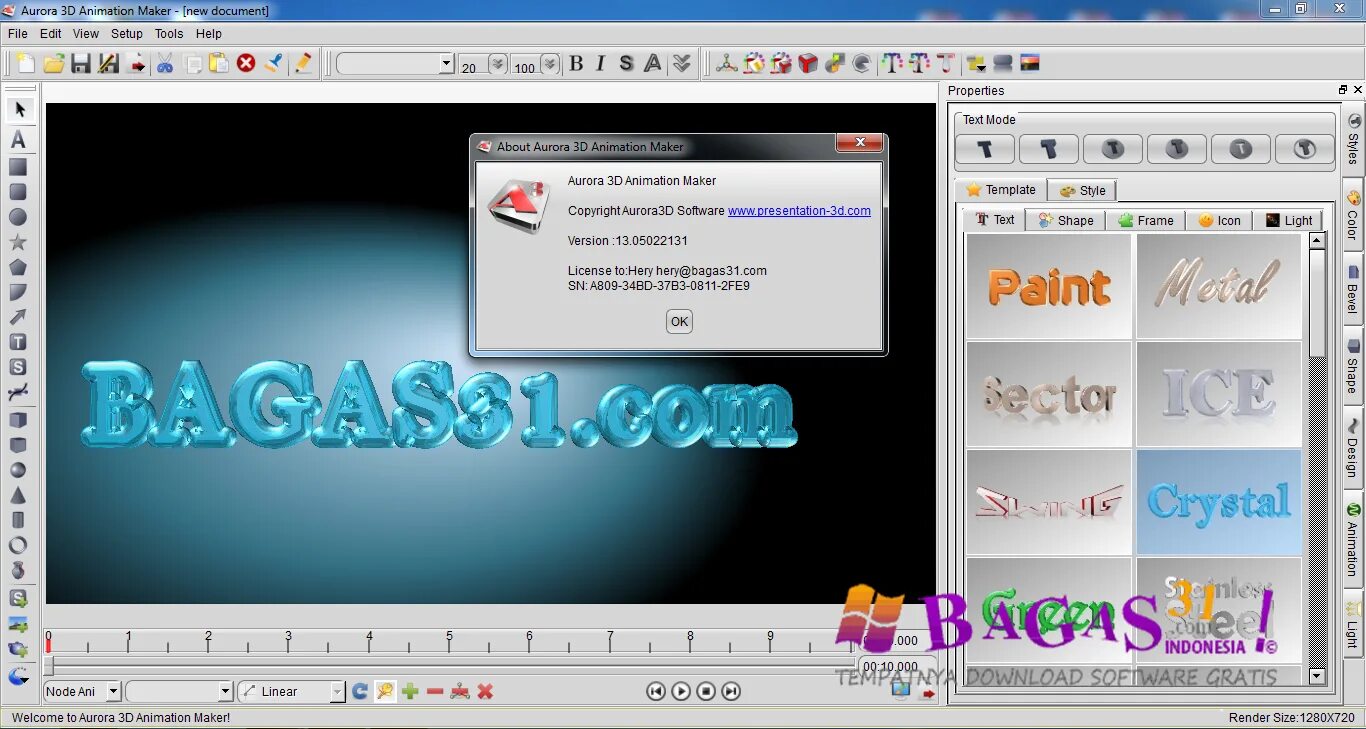Paste from clipboard using the toolbar icon

point(219,64)
